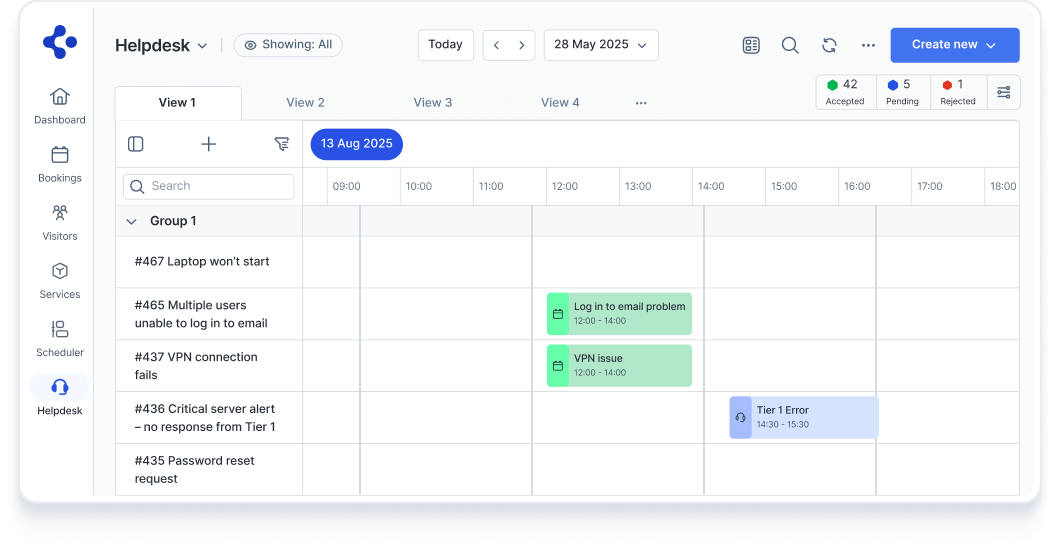Image resolution: width=1053 pixels, height=554 pixels.
Task: Open the 28 May 2025 date picker
Action: pos(601,45)
